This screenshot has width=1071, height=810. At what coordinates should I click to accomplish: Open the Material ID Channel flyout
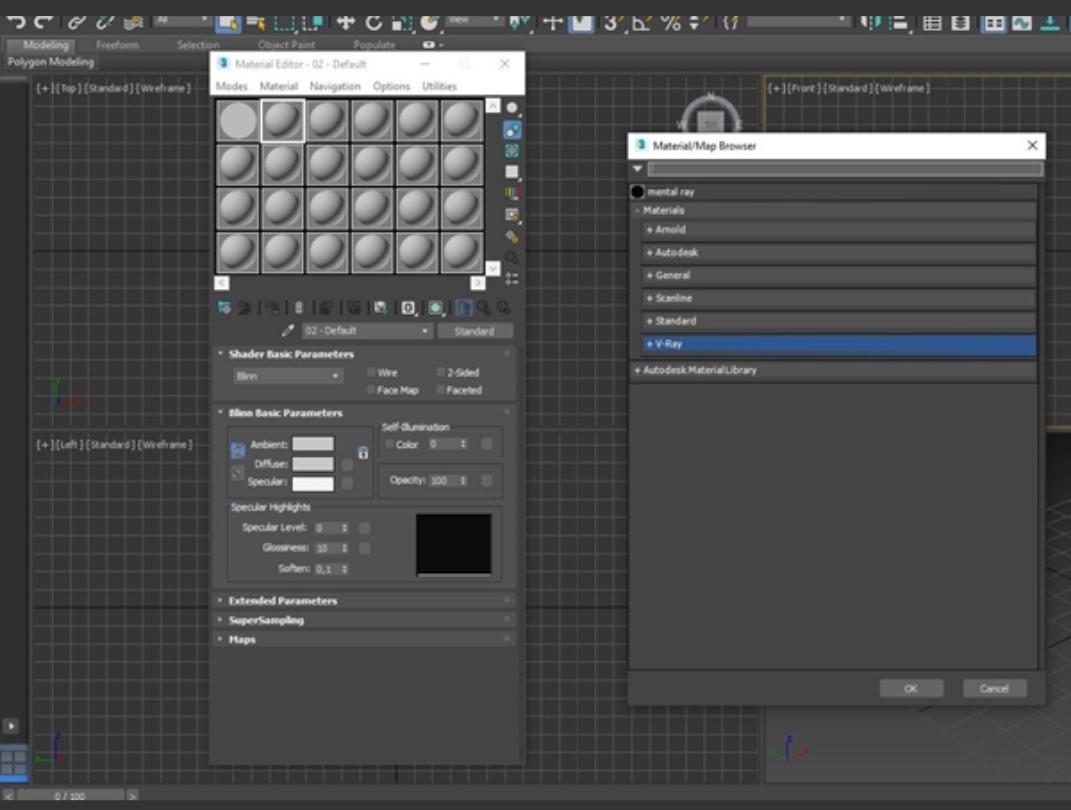(x=408, y=308)
